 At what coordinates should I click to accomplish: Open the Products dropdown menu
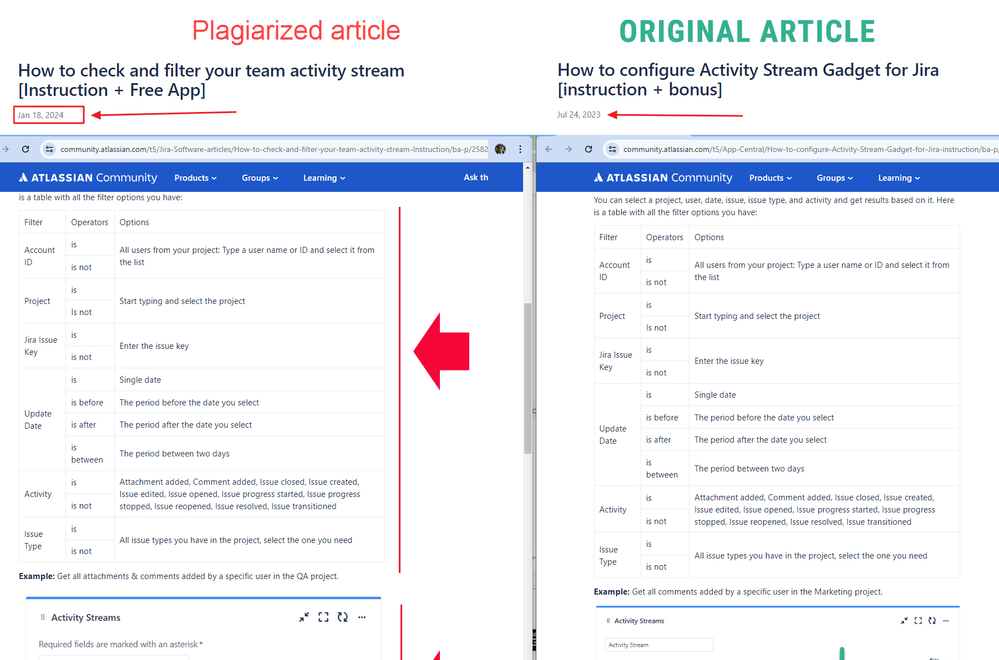(195, 177)
